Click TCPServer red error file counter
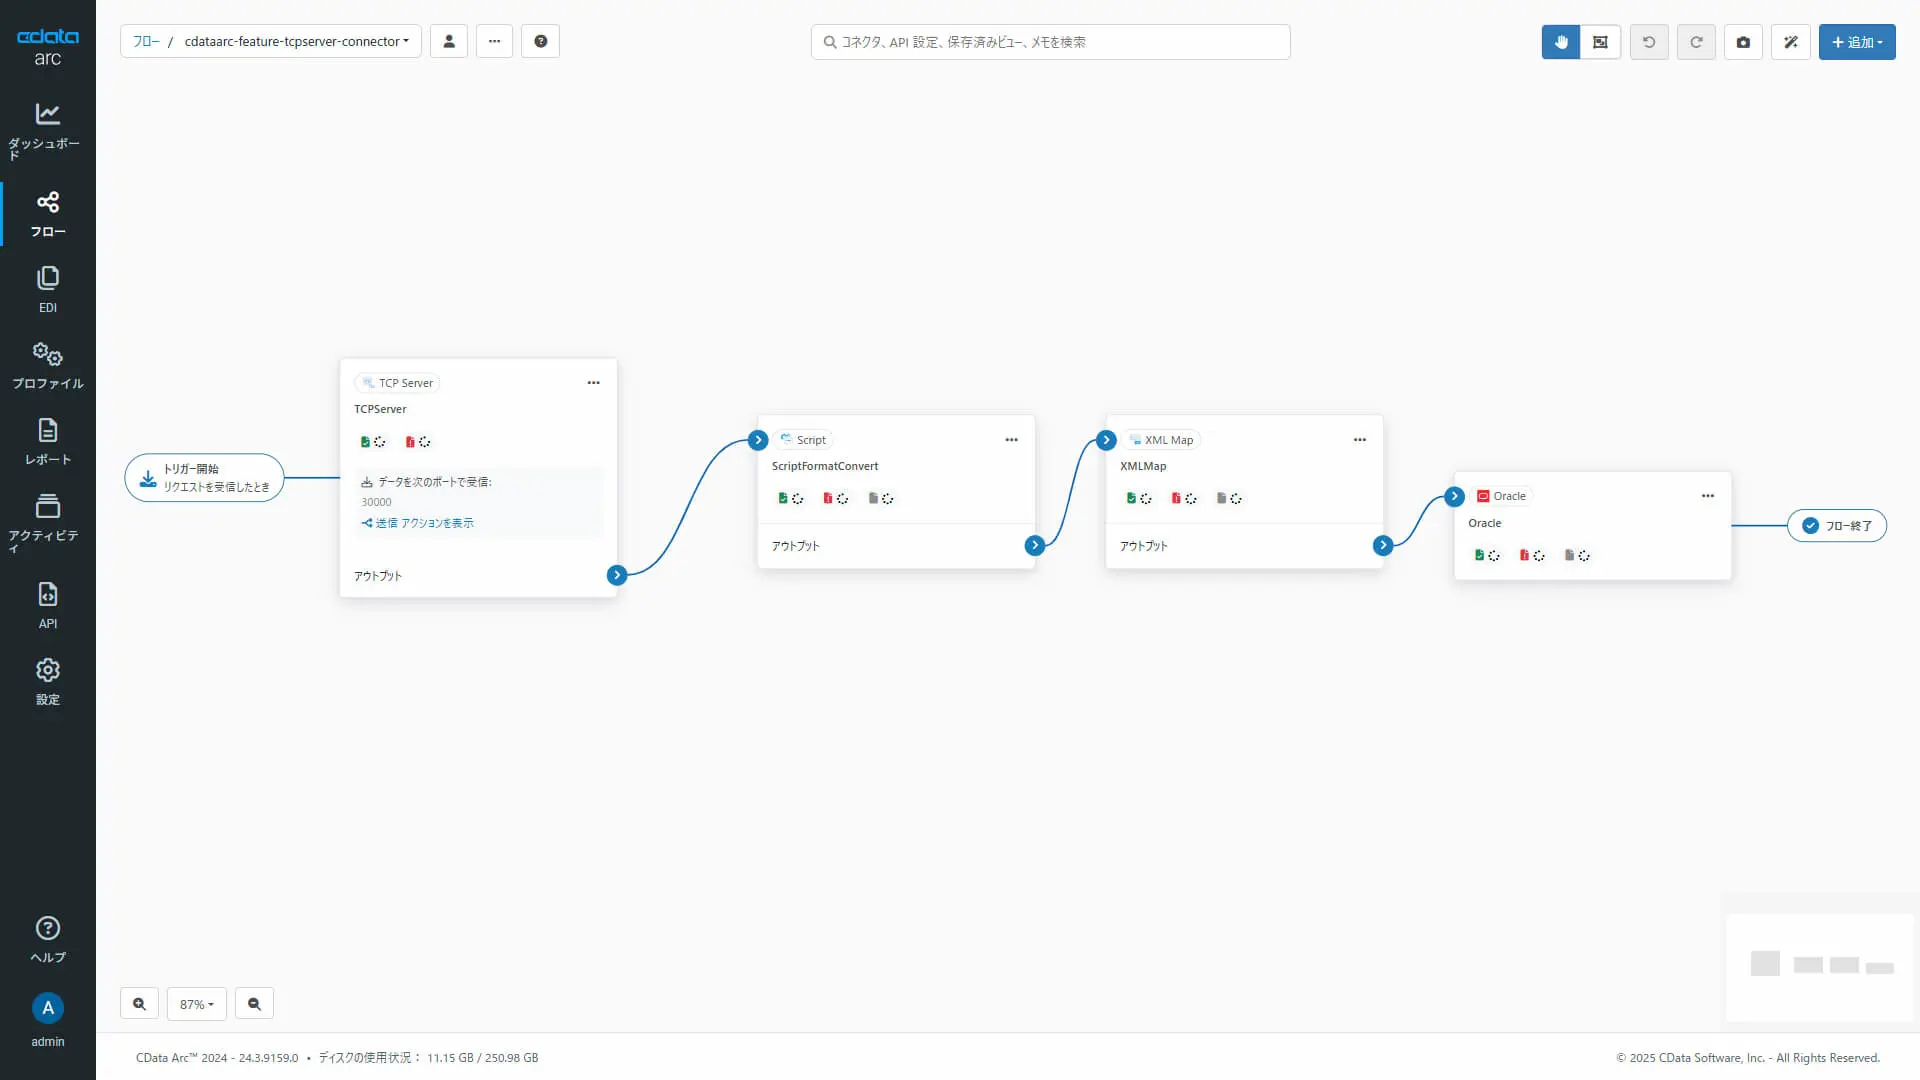The width and height of the screenshot is (1920, 1080). coord(417,441)
